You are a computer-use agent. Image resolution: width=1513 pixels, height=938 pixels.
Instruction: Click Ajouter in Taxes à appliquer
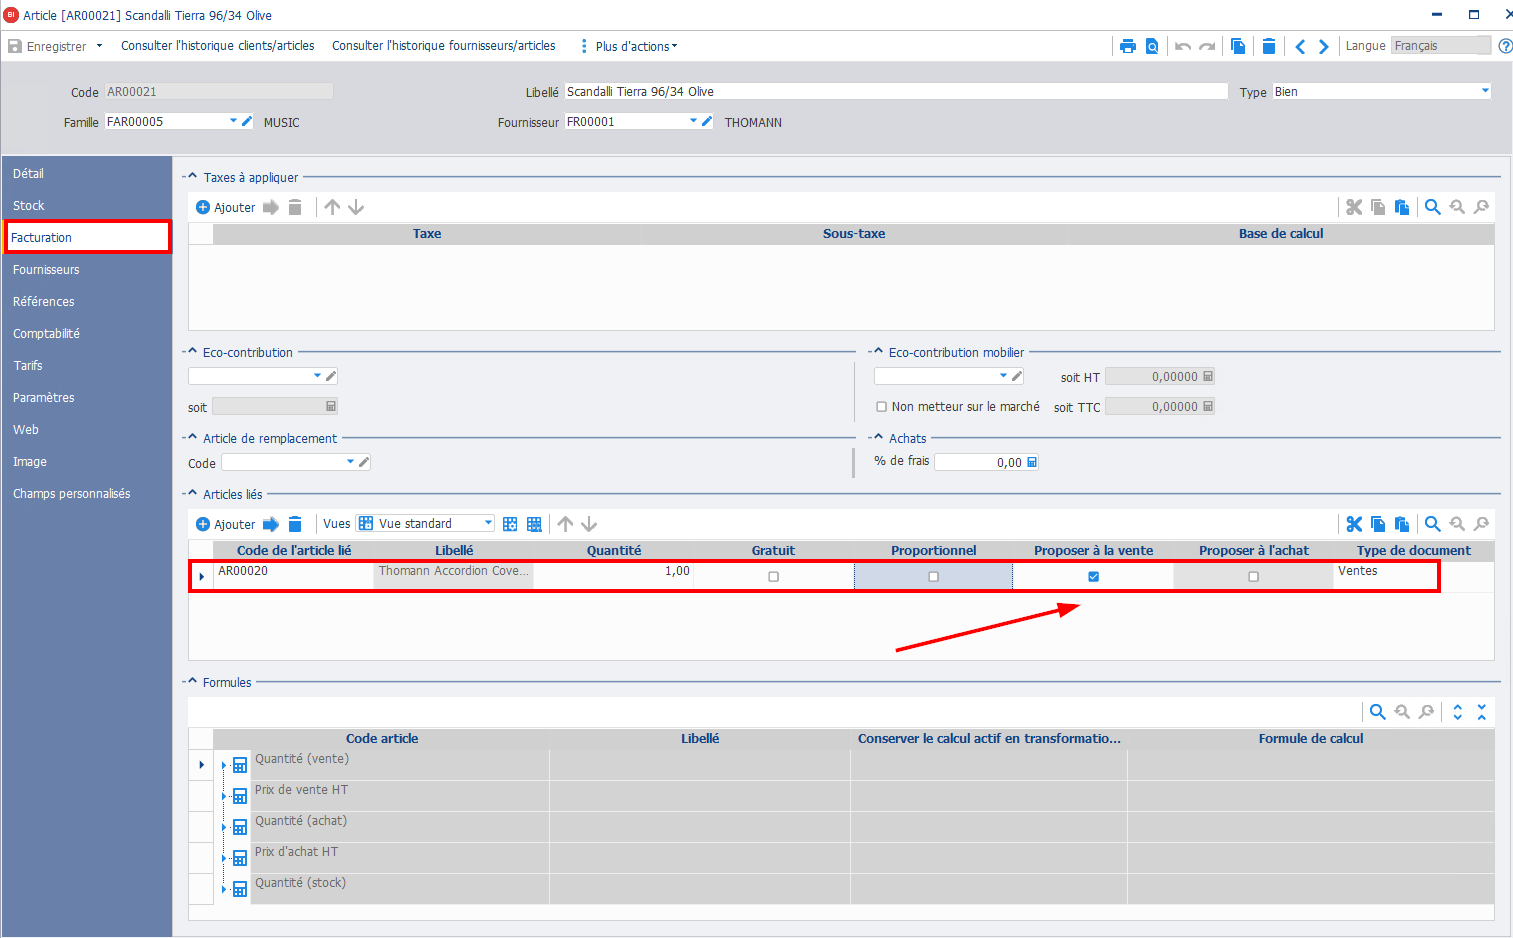point(226,207)
